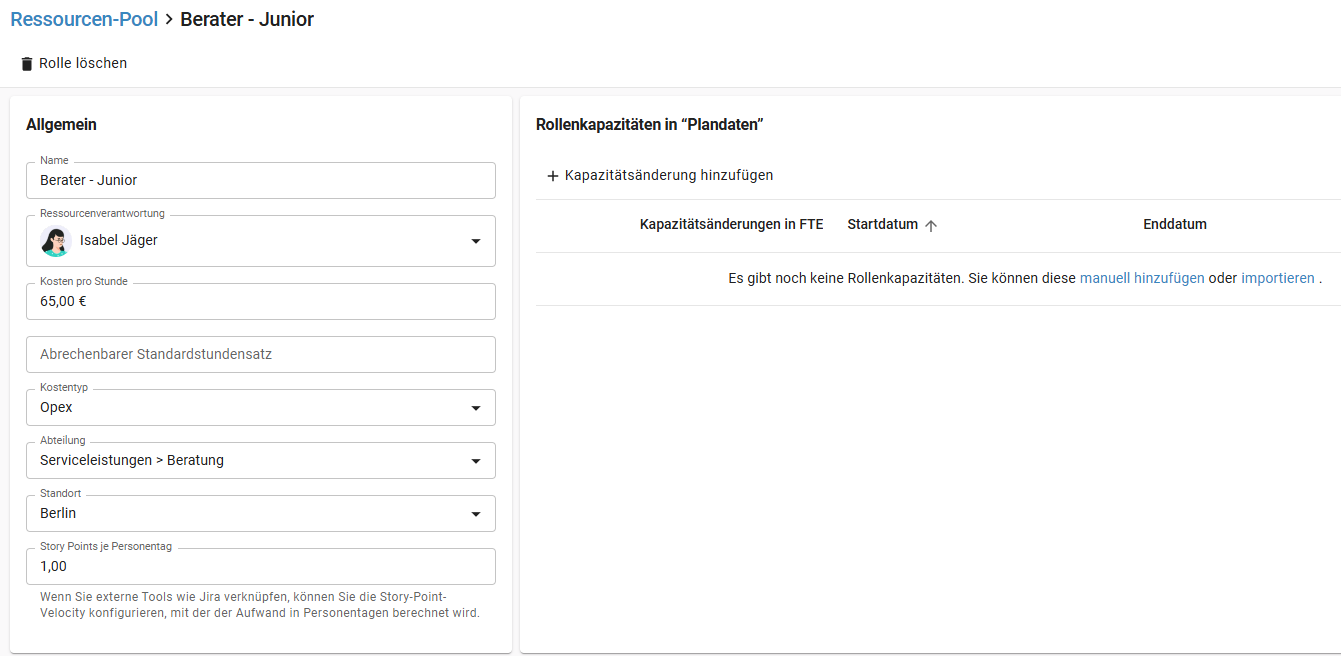The width and height of the screenshot is (1341, 656).
Task: Click Kapazitätsänderungen in FTE column header
Action: pos(732,224)
